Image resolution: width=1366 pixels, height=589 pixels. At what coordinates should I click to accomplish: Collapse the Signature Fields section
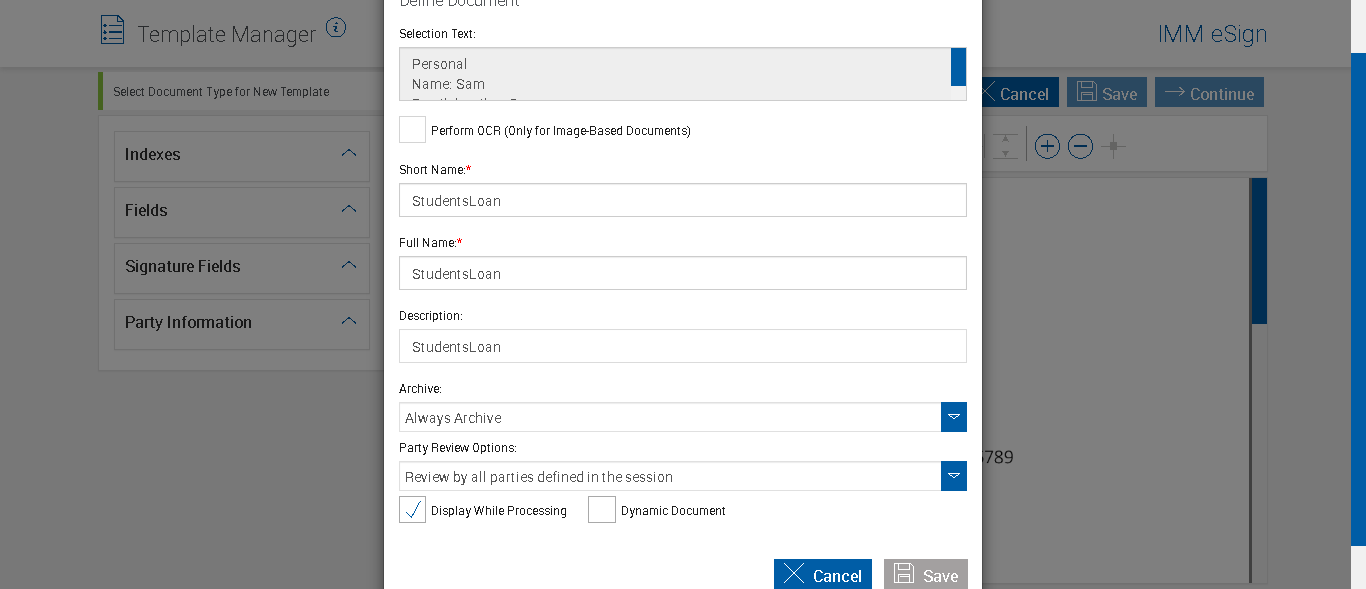click(x=348, y=266)
